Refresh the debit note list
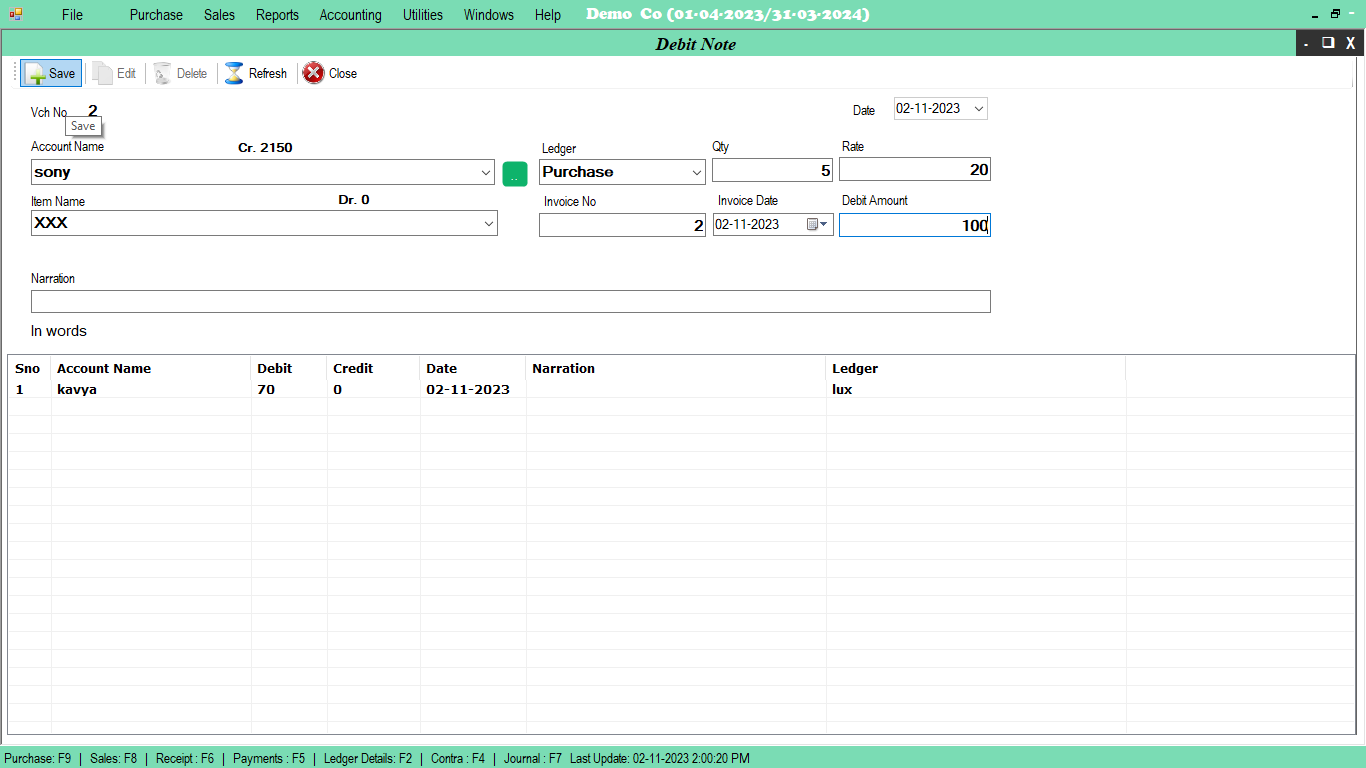1366x768 pixels. coord(255,73)
